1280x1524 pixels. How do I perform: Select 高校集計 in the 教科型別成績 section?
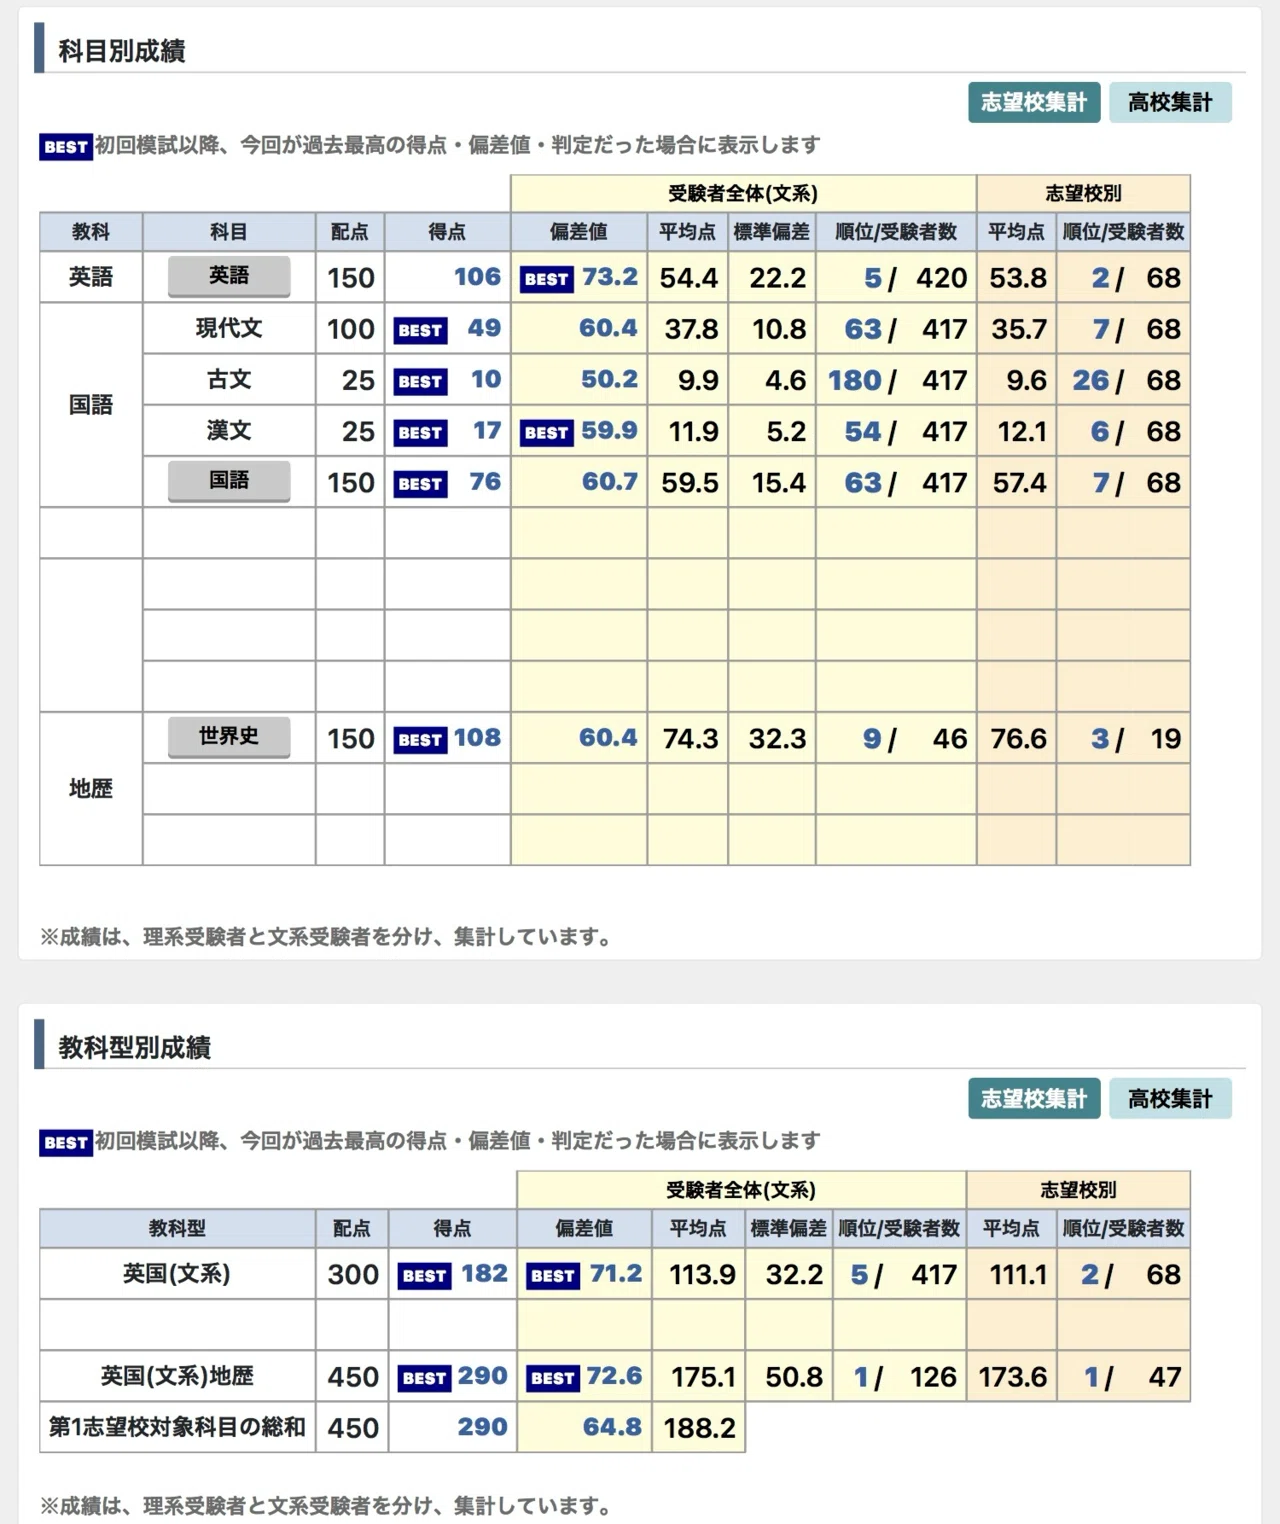pyautogui.click(x=1170, y=1099)
